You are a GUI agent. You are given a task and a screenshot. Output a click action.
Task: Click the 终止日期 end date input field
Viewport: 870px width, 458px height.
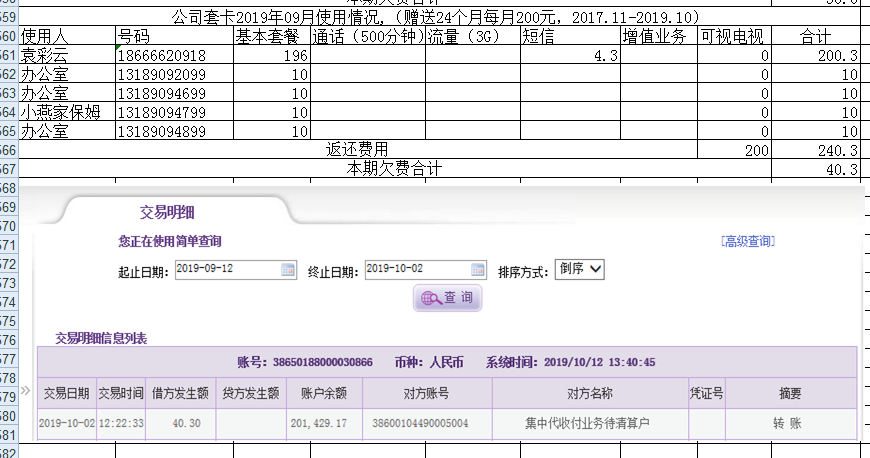(x=417, y=270)
